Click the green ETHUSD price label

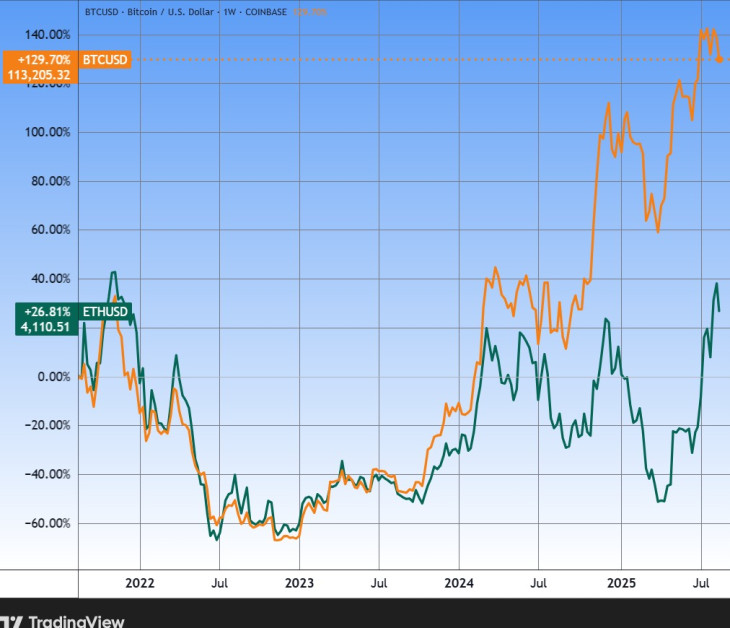(x=105, y=311)
